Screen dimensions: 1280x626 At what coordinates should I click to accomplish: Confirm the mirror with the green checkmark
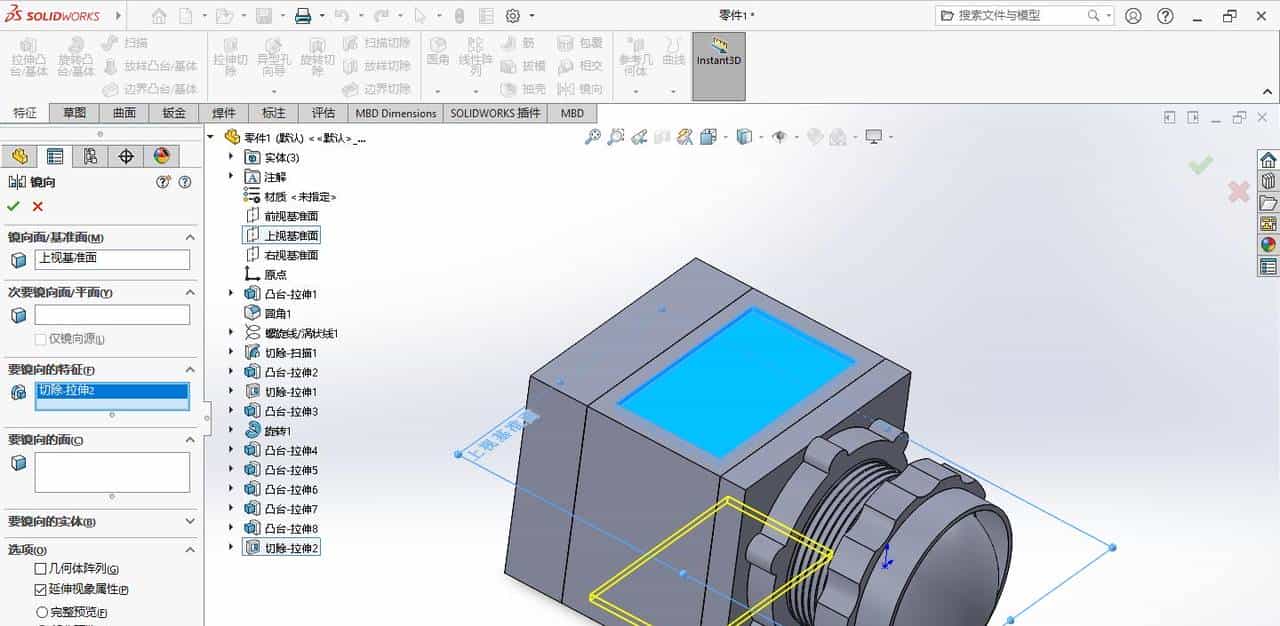coord(13,207)
